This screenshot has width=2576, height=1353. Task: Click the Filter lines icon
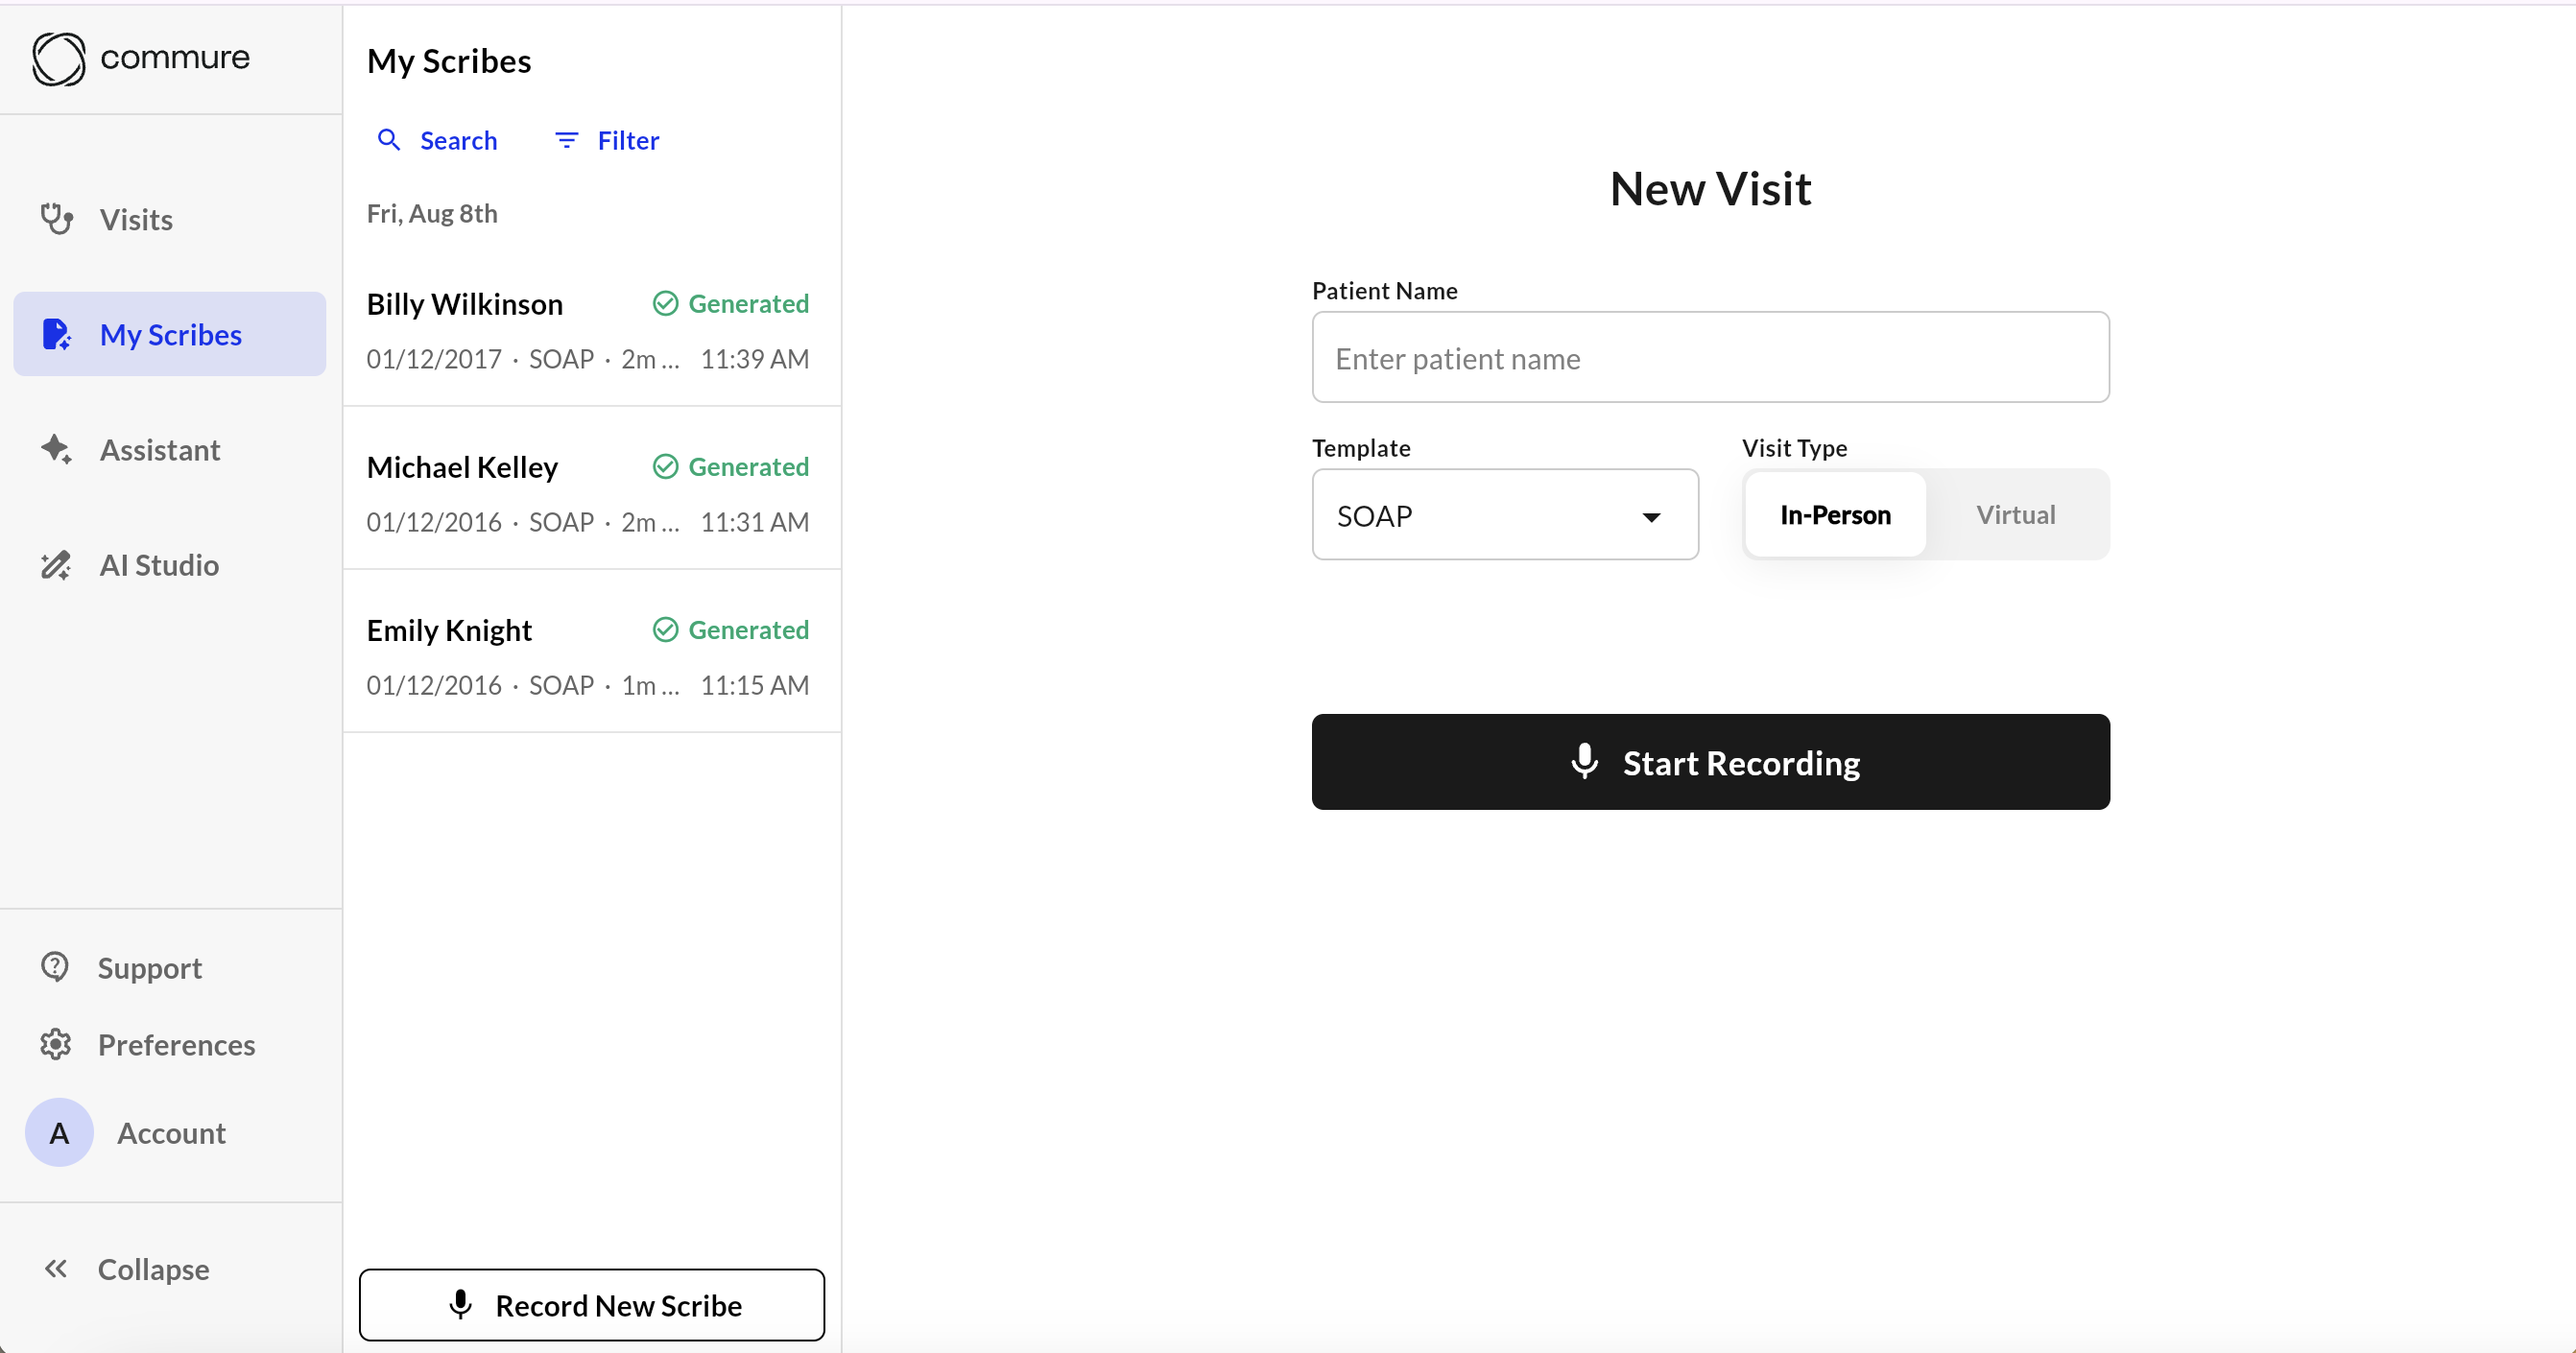pos(566,140)
